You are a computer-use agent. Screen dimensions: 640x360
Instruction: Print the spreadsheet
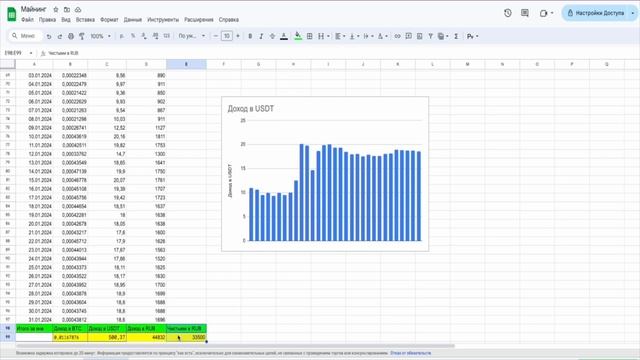coord(71,36)
